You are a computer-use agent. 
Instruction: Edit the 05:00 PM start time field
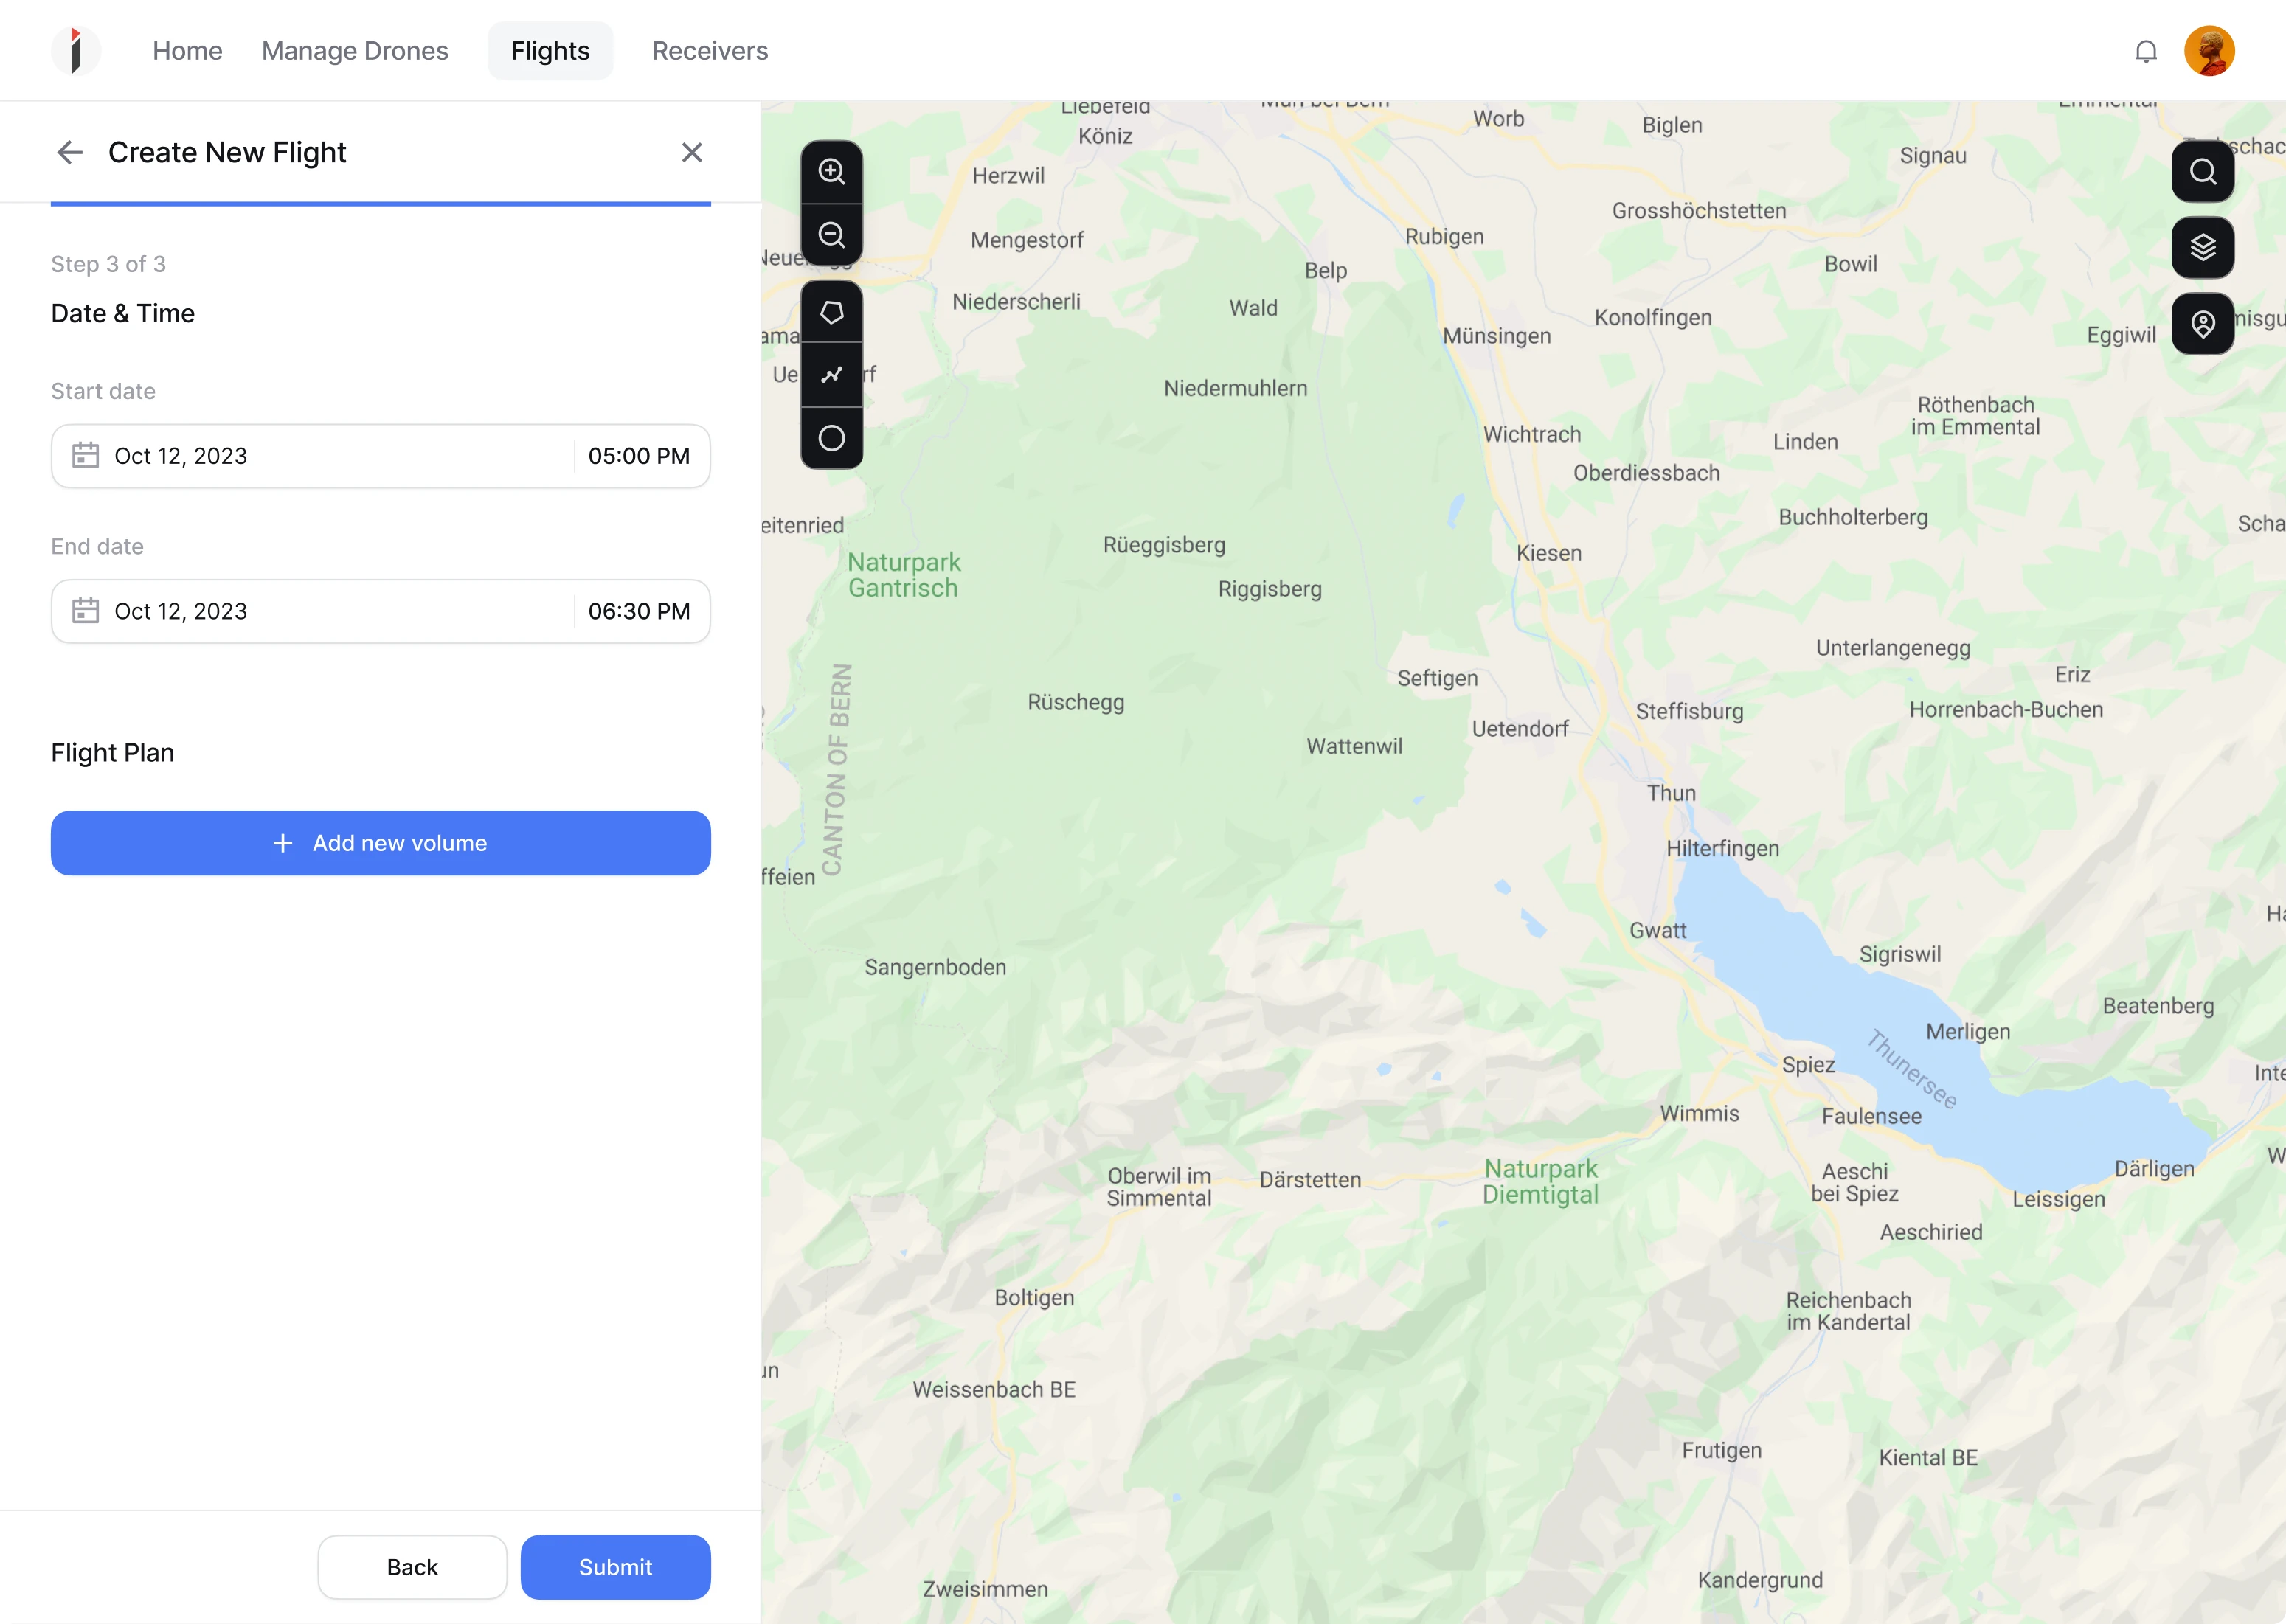(x=638, y=455)
